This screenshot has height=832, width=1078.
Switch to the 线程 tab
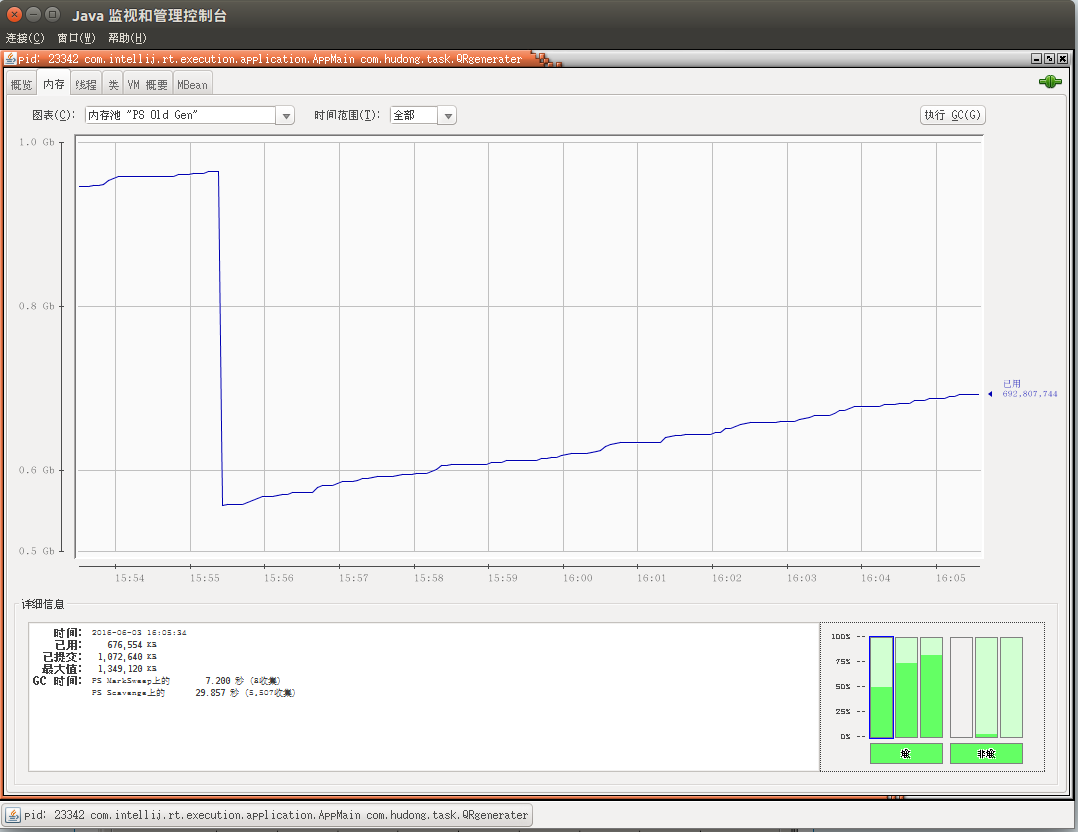click(86, 85)
